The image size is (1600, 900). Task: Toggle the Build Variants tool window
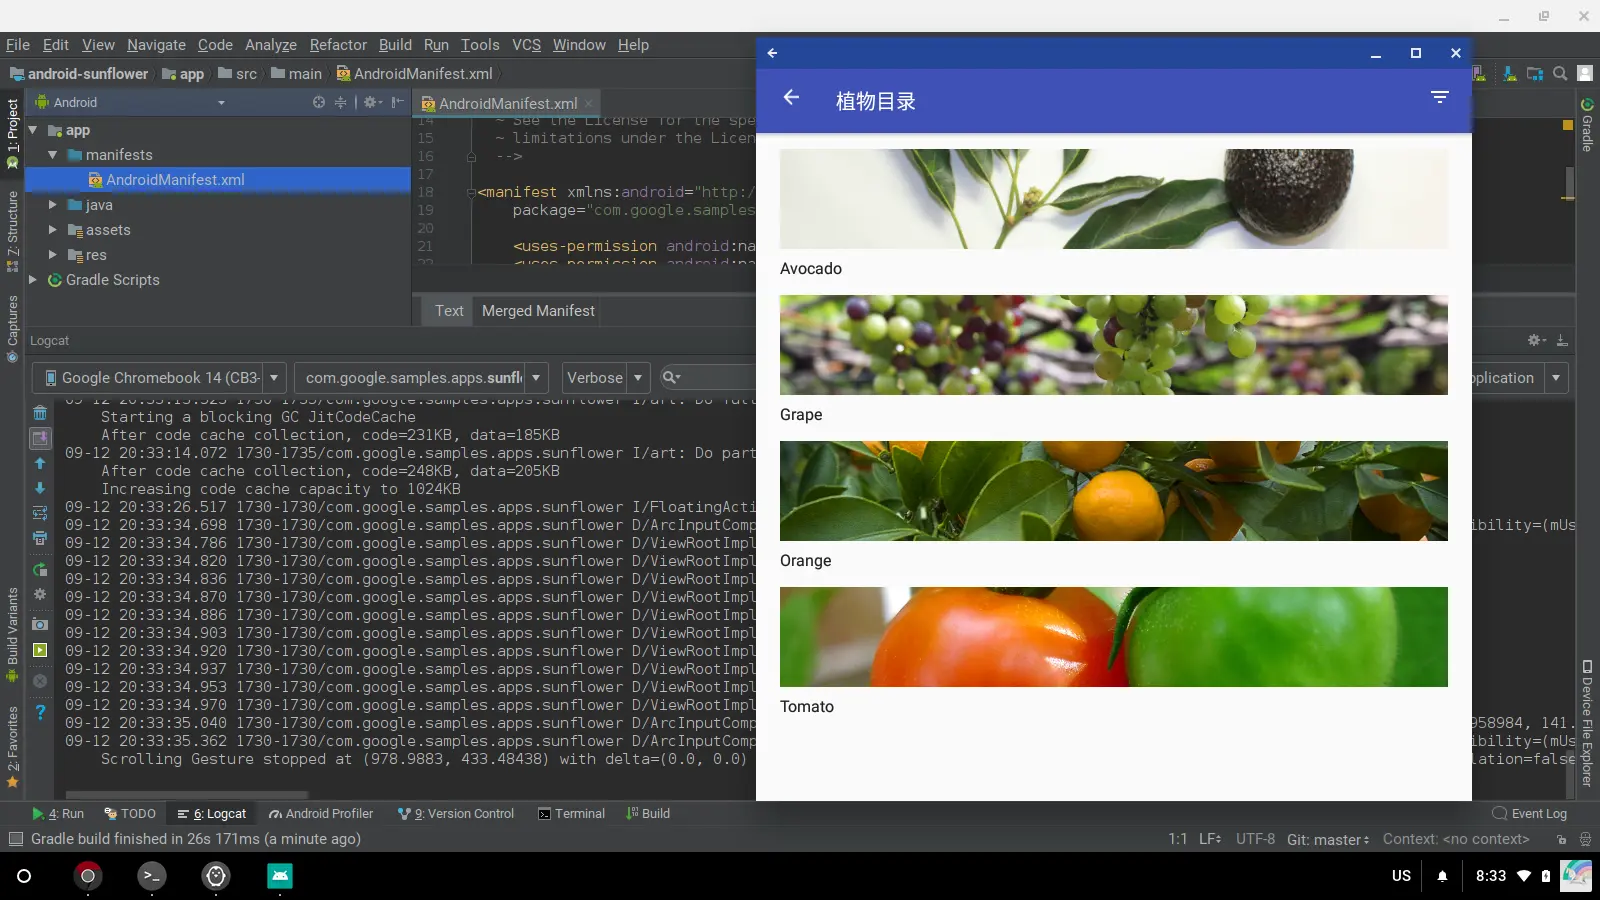coord(12,635)
